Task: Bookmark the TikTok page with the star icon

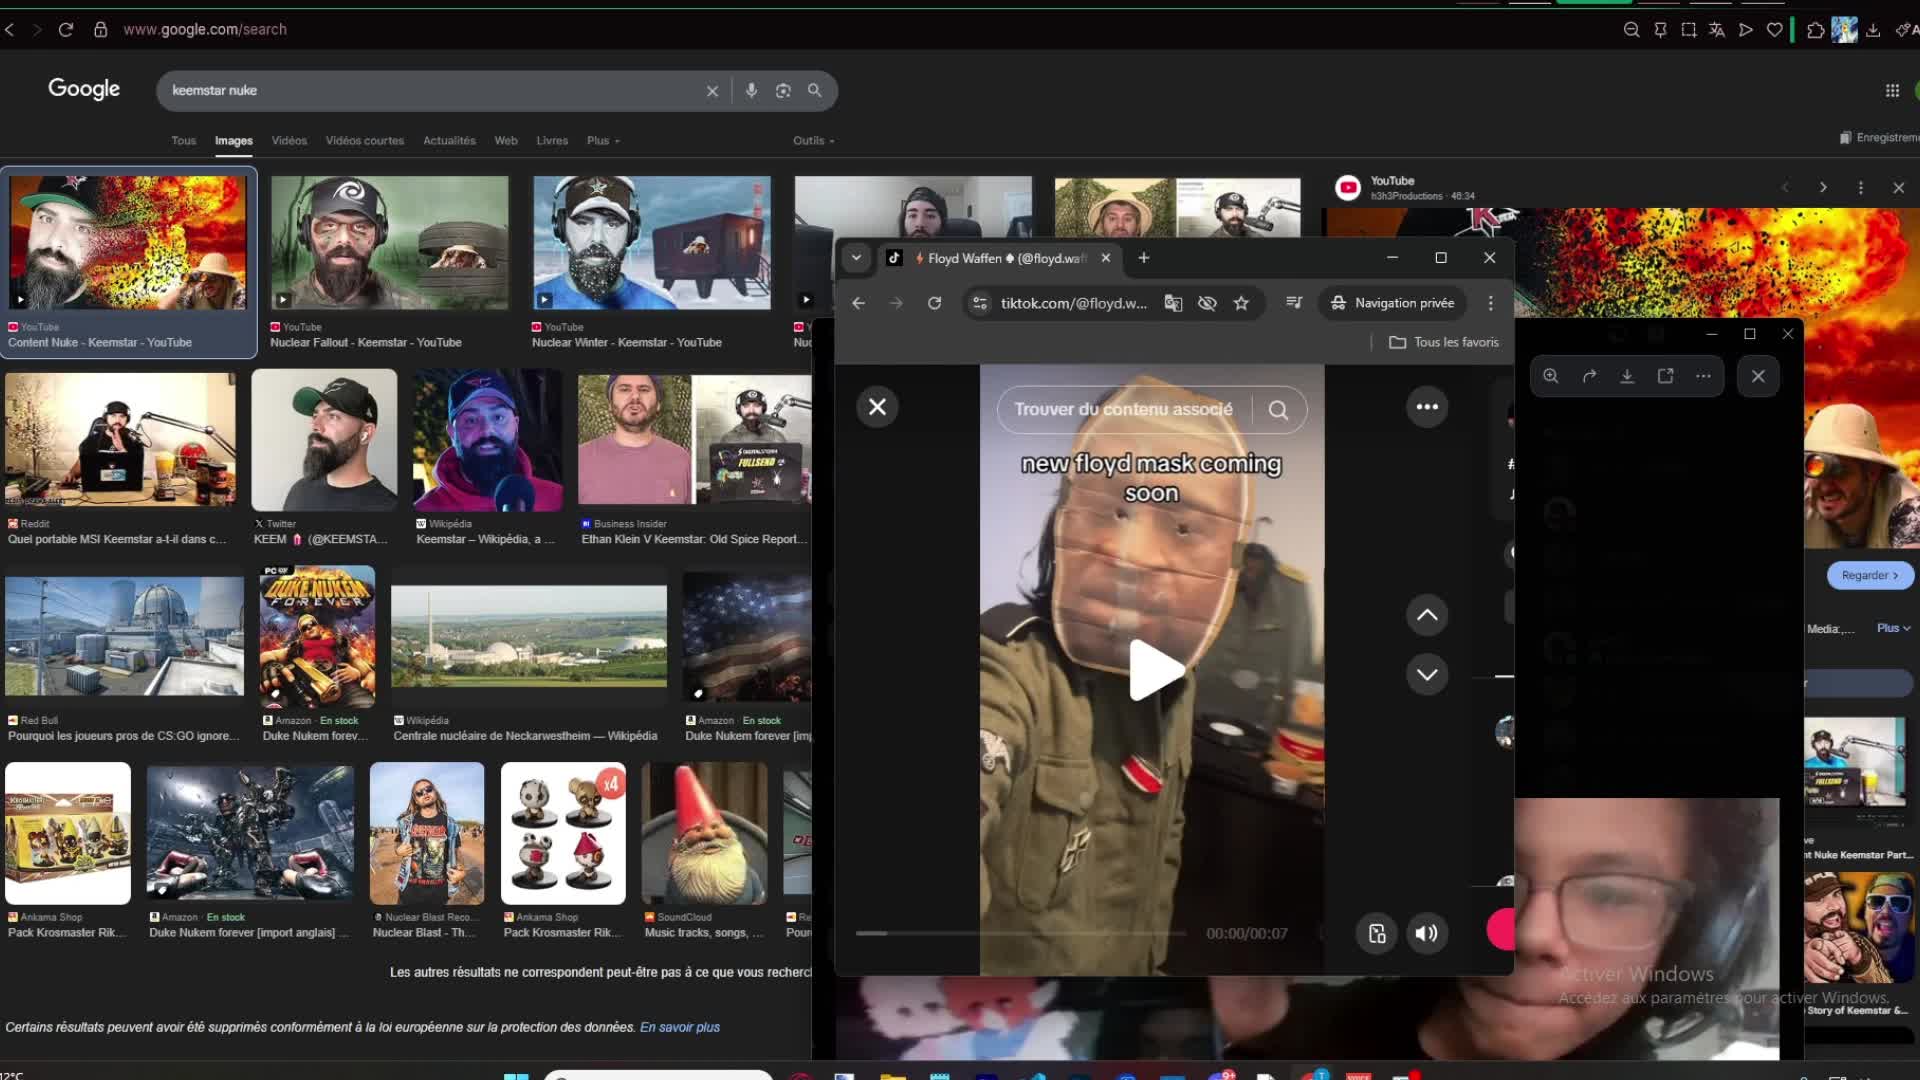Action: coord(1241,303)
